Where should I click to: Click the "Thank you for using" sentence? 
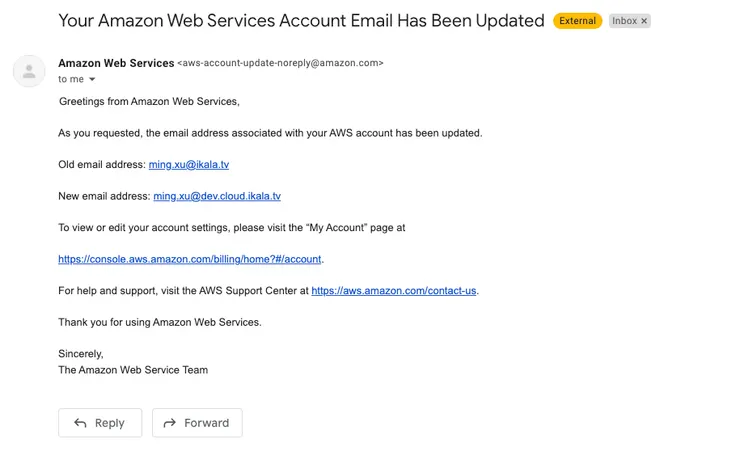coord(160,322)
